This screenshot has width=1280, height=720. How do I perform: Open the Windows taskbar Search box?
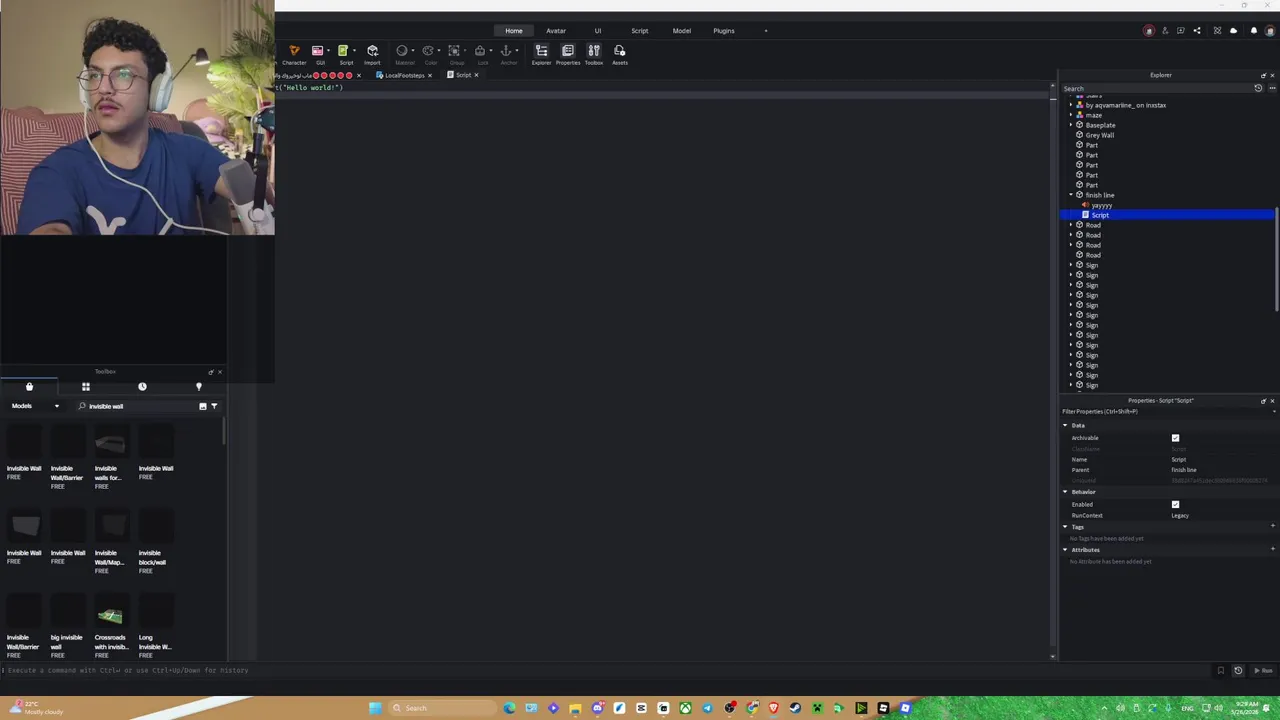(441, 708)
